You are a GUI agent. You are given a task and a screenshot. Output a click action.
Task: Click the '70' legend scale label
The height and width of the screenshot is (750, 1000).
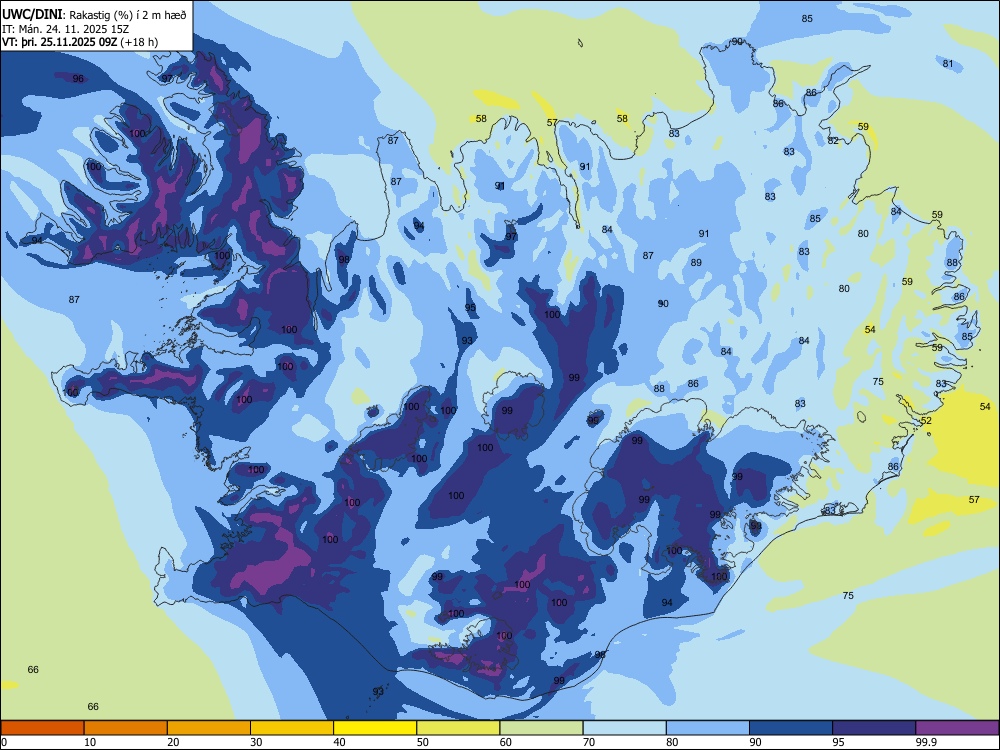click(589, 742)
